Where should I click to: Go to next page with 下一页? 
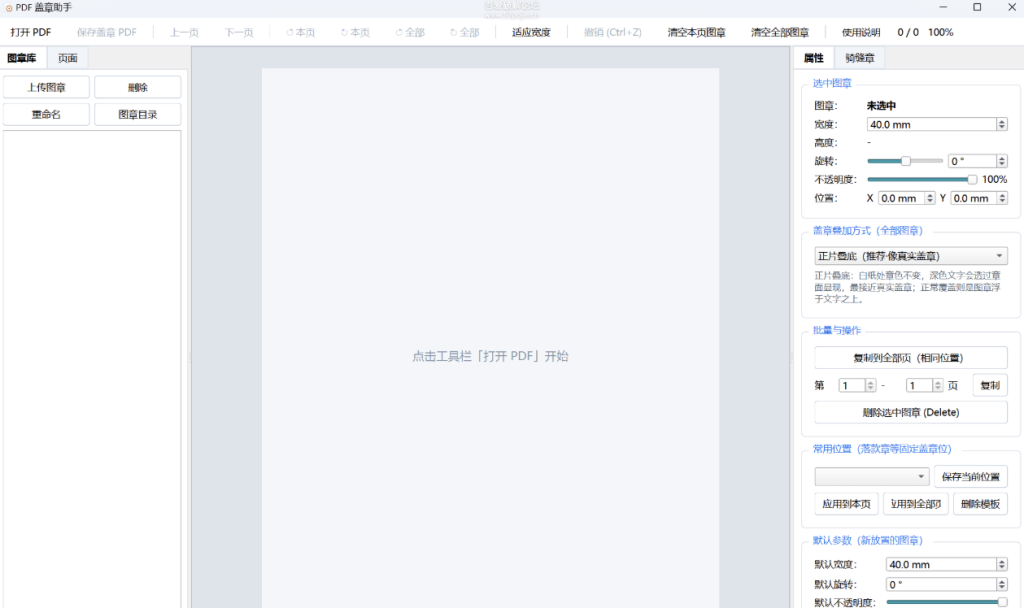239,32
